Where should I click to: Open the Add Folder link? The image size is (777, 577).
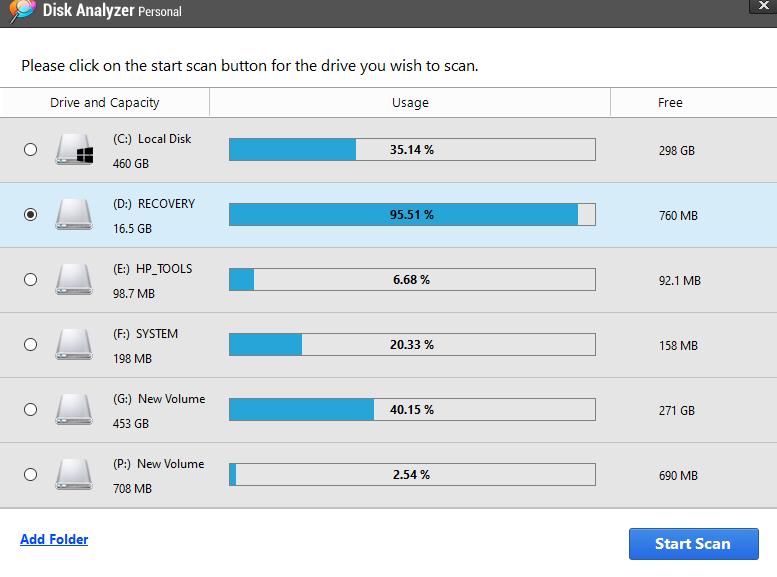coord(54,540)
